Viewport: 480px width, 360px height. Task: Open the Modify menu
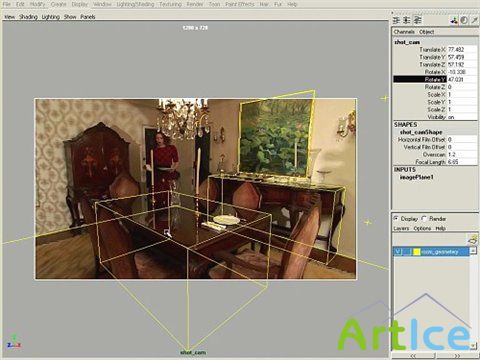[38, 4]
